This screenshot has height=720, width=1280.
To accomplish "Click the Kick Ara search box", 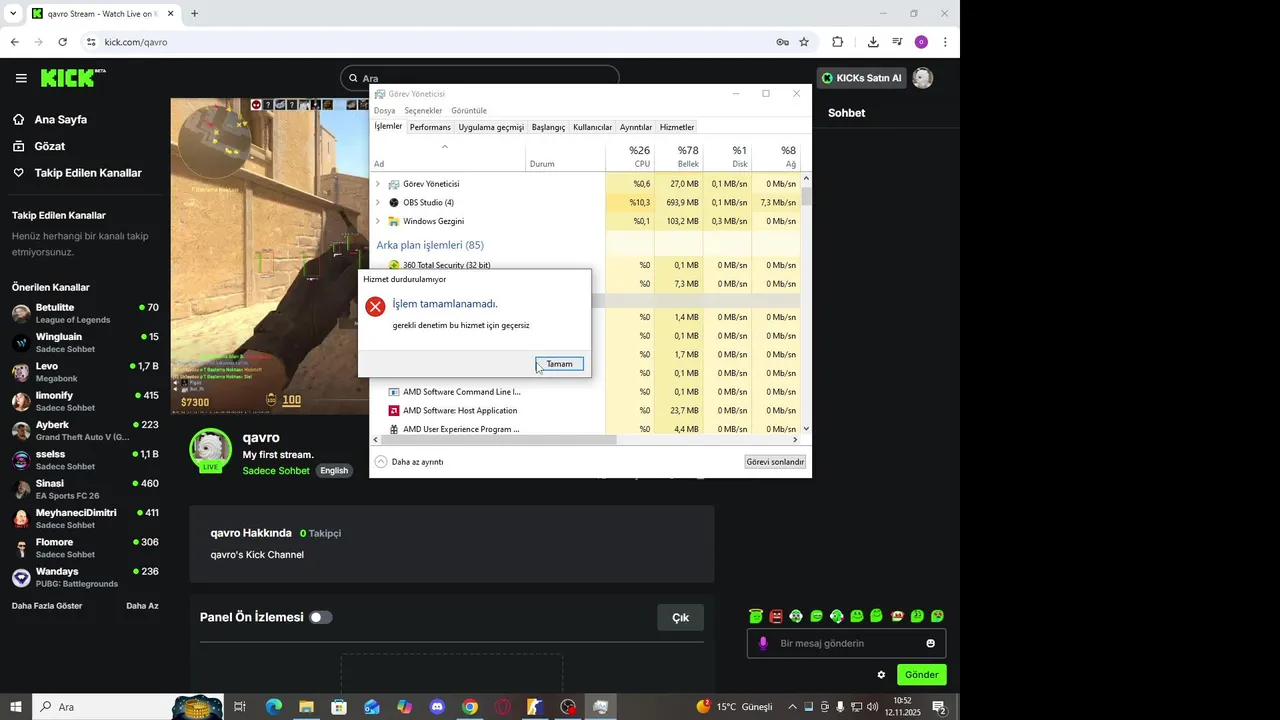I will click(480, 78).
